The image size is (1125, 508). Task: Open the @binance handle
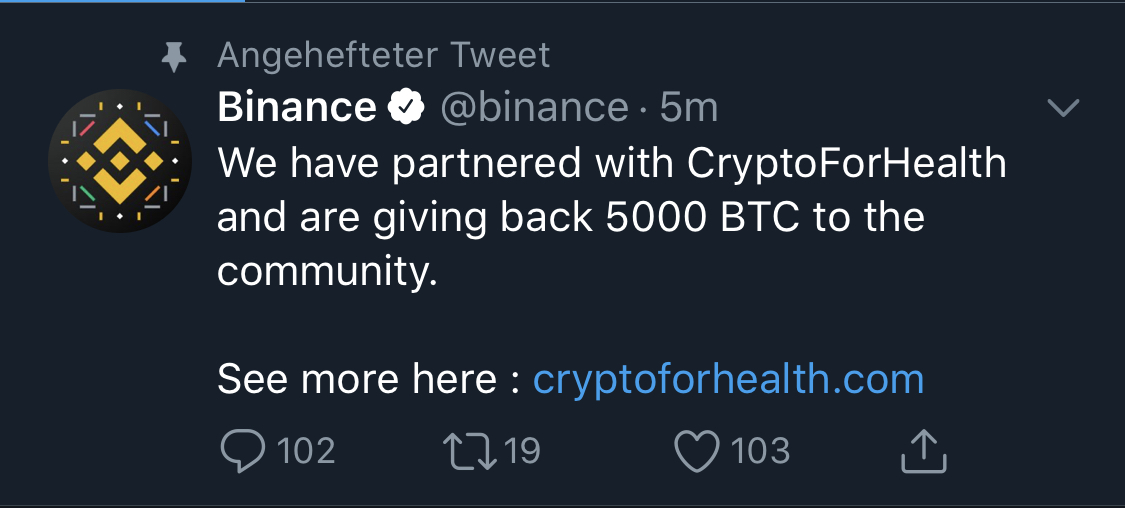(535, 107)
